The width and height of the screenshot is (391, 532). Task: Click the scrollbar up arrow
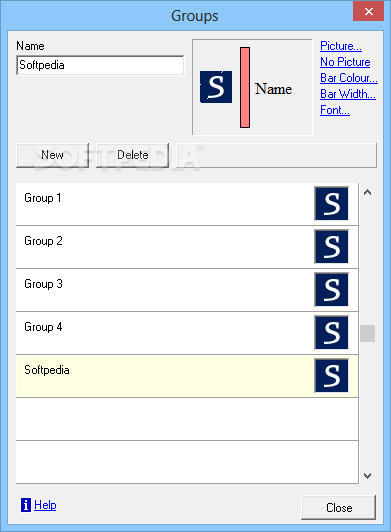[x=367, y=193]
